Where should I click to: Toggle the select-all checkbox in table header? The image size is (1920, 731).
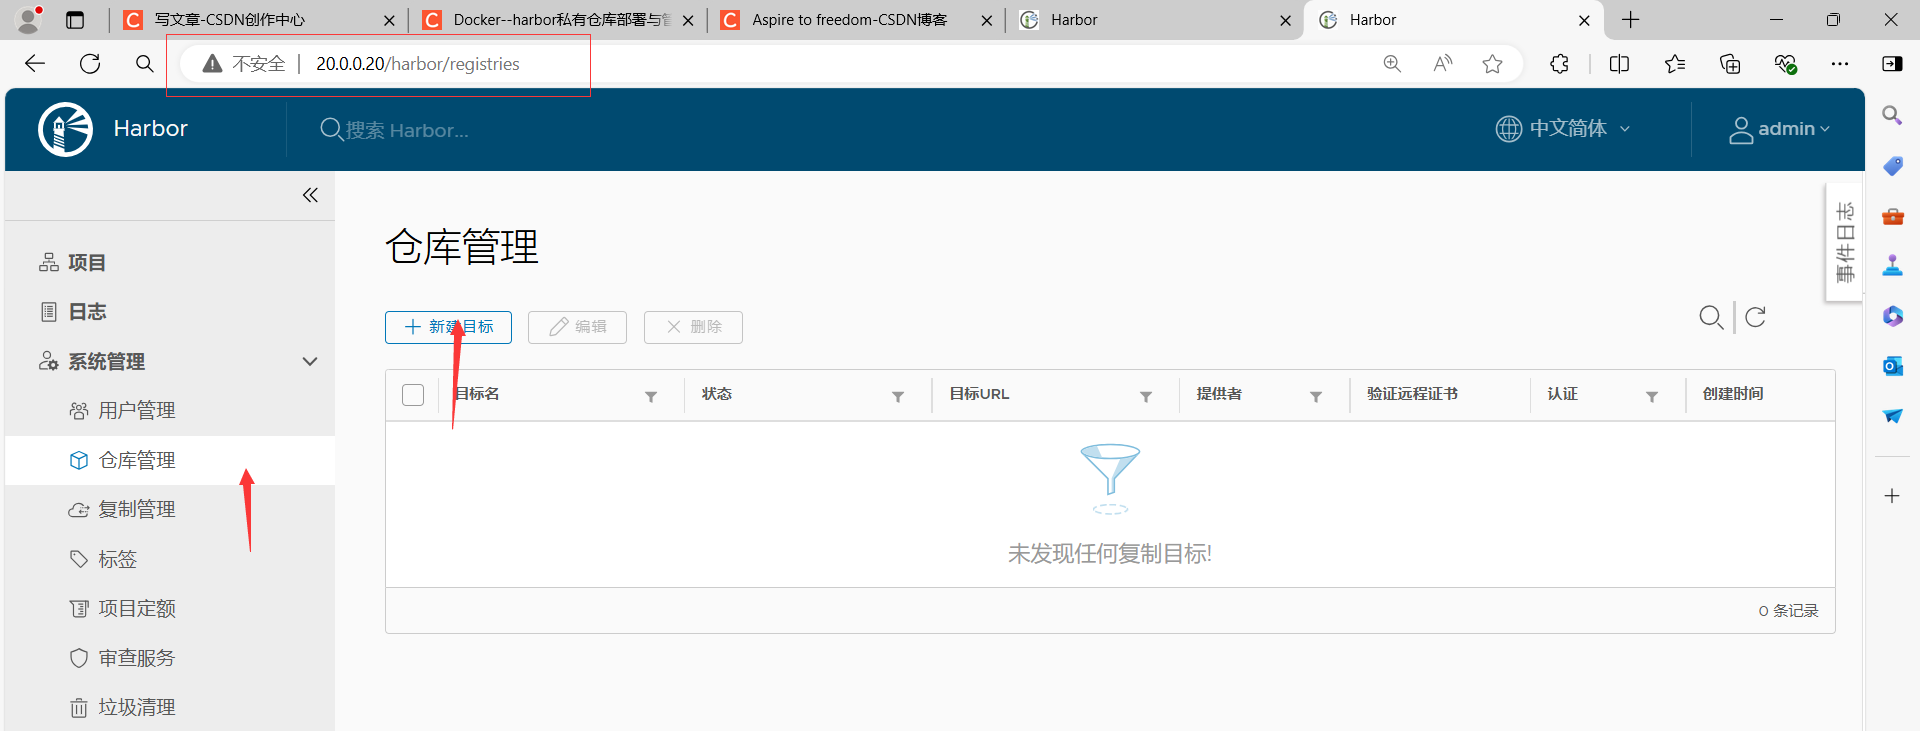(x=413, y=395)
